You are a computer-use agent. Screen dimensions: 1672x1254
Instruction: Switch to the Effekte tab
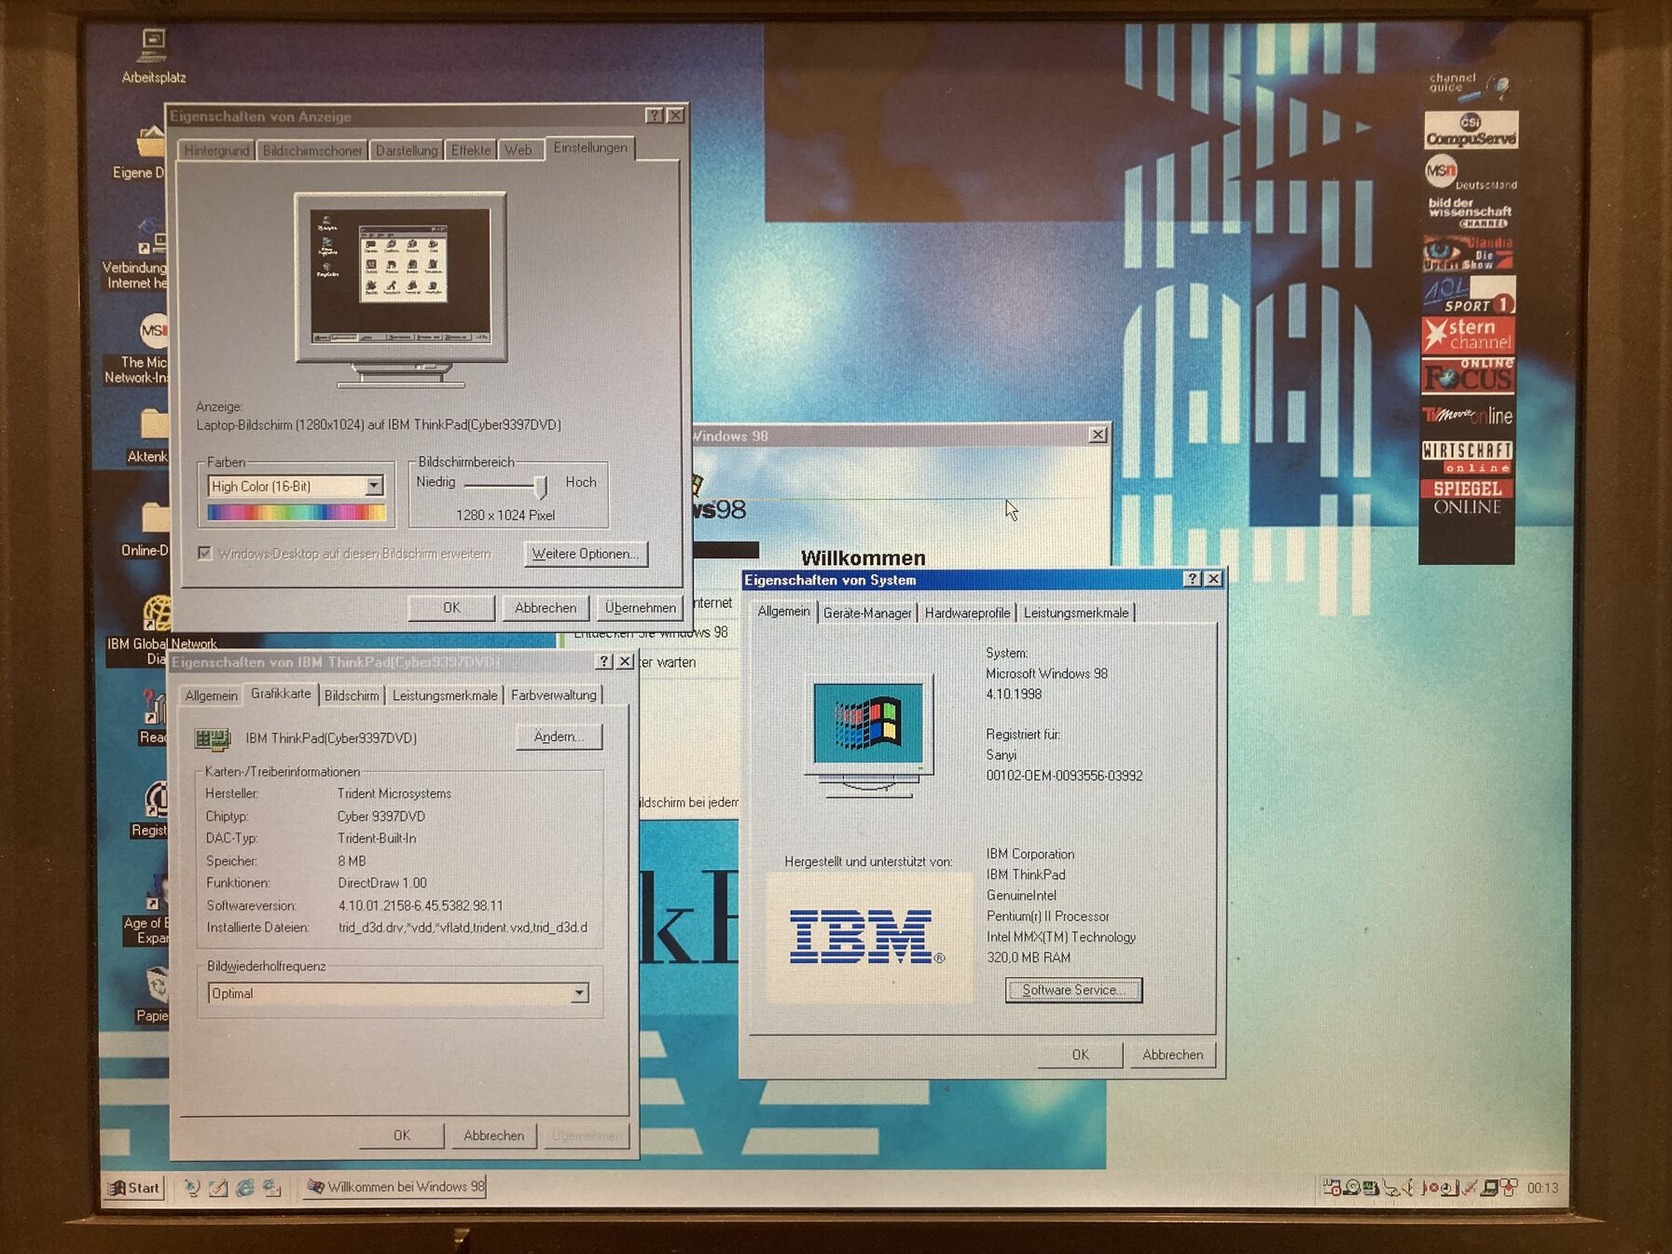(x=470, y=150)
